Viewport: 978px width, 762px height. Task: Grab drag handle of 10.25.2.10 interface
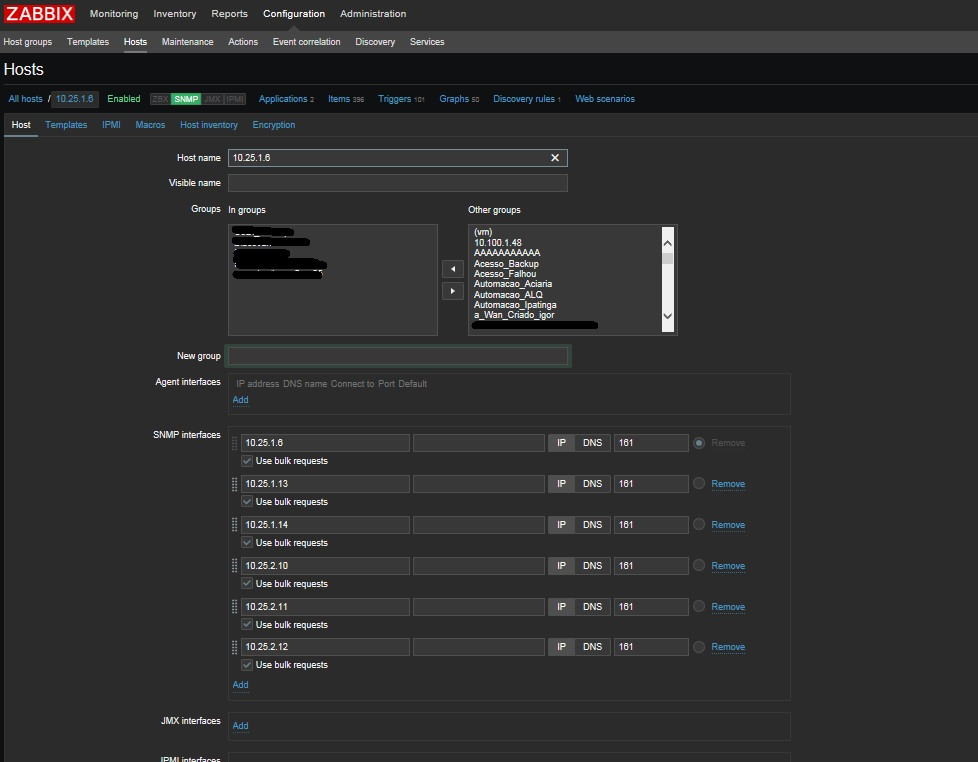pos(235,566)
